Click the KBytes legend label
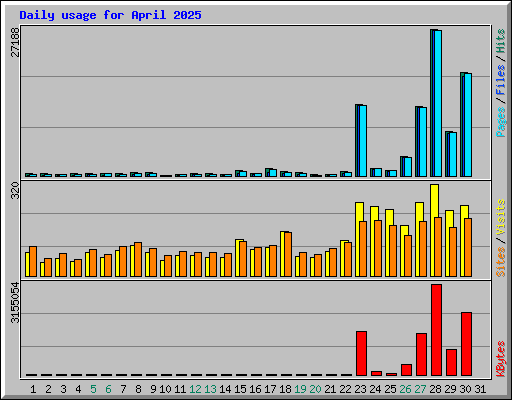 click(501, 359)
